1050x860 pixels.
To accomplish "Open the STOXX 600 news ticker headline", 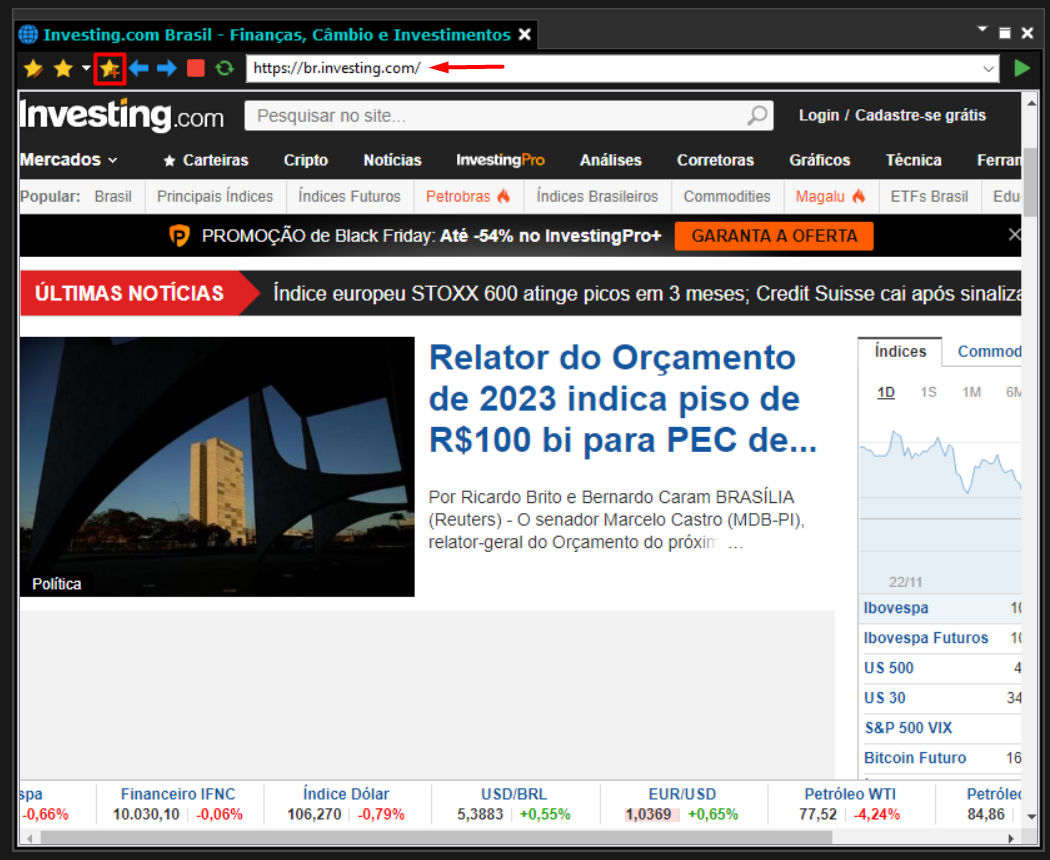I will pyautogui.click(x=647, y=293).
